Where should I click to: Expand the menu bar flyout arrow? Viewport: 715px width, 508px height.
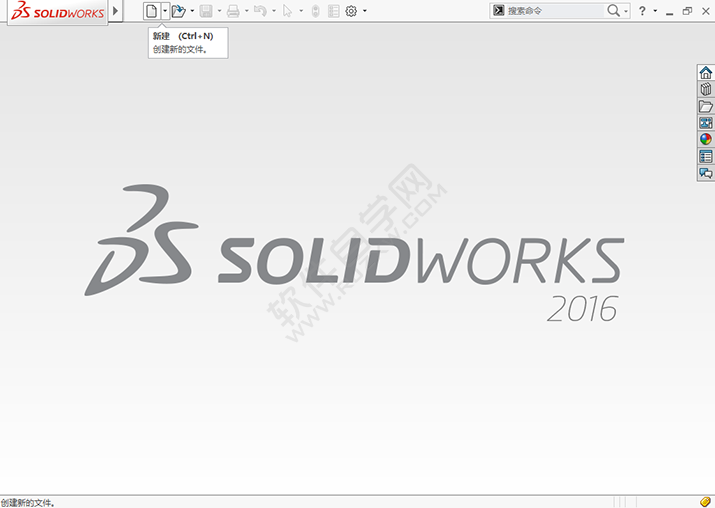115,10
